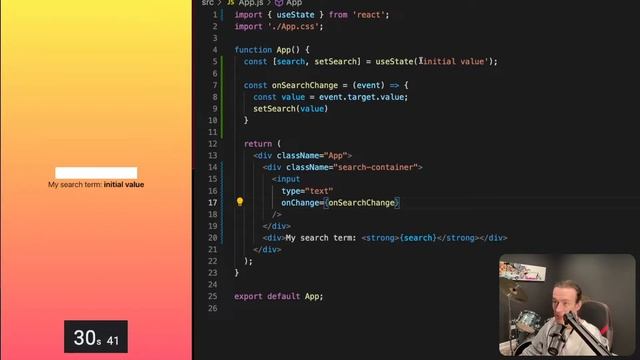Click 'useState' in the line 1 import
640x360 pixels.
click(296, 15)
